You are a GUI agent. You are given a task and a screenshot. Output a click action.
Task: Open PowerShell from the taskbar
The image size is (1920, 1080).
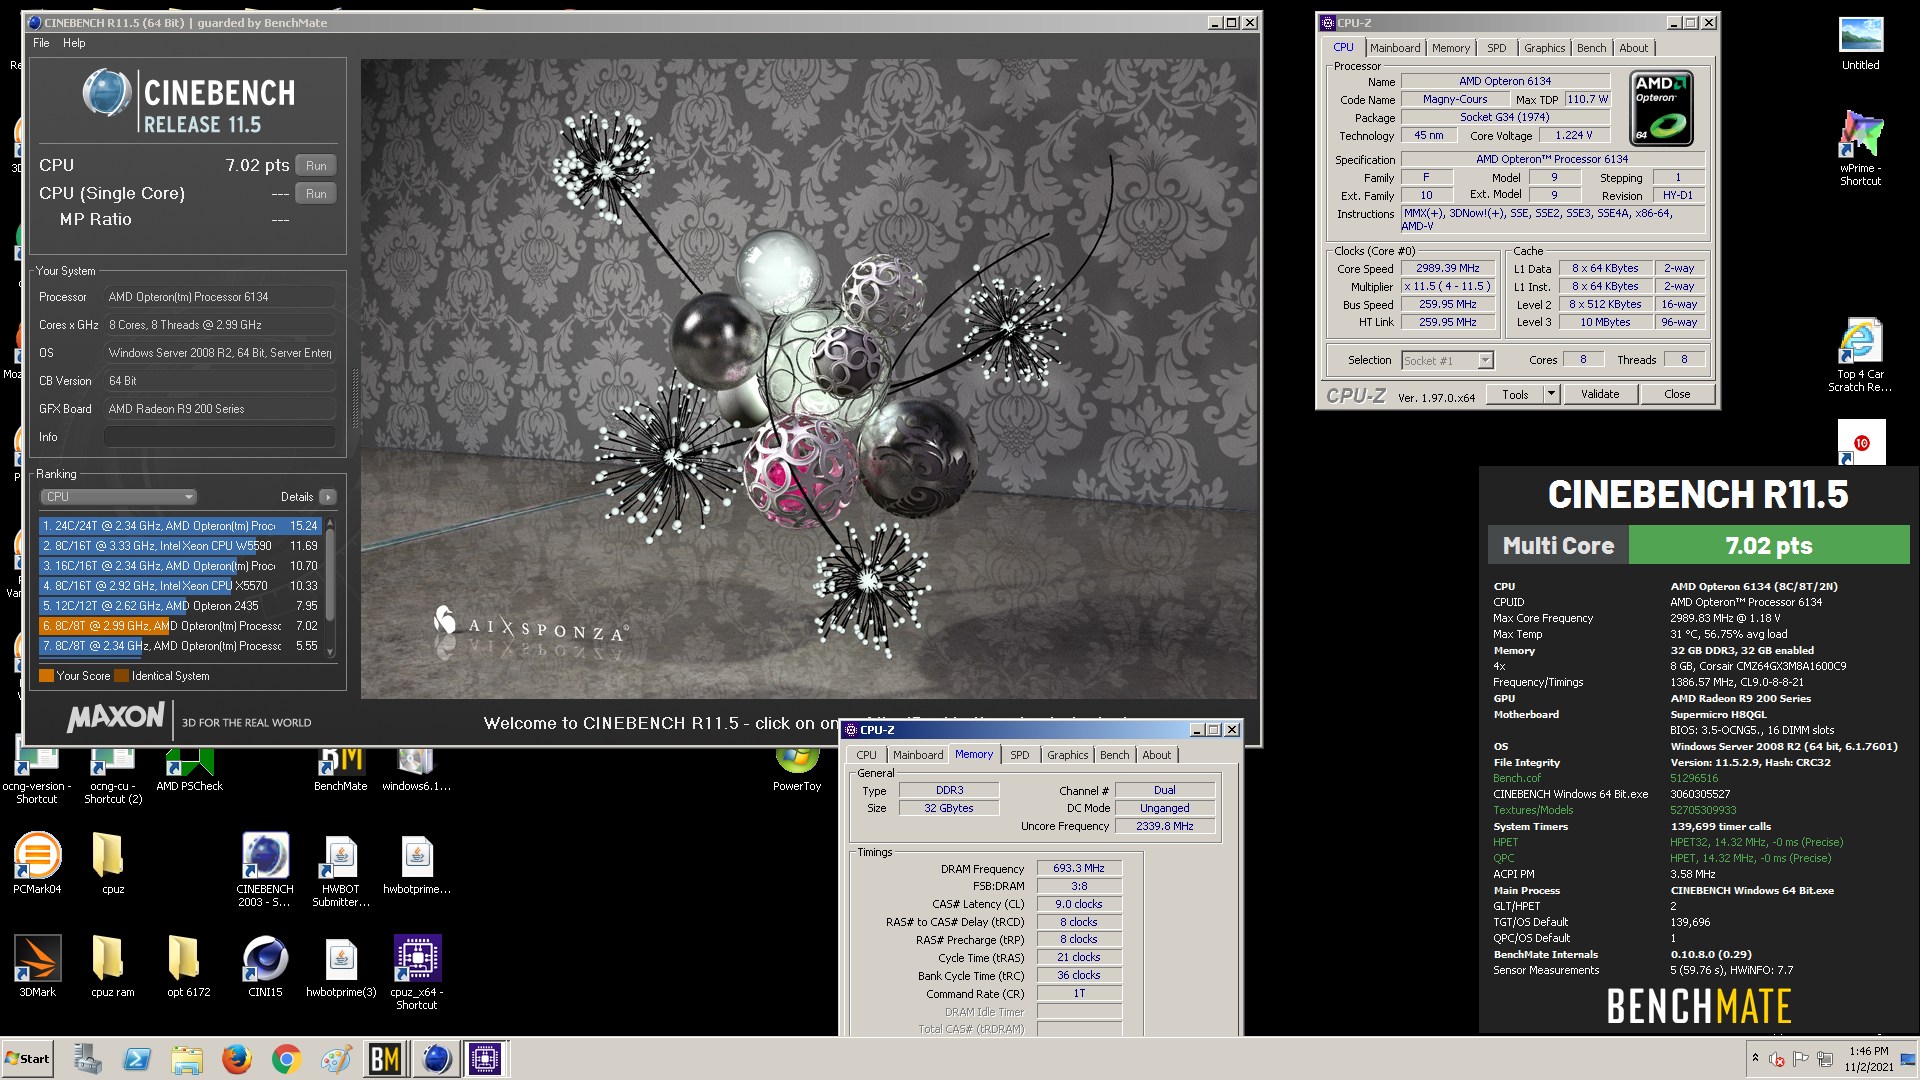click(x=137, y=1059)
